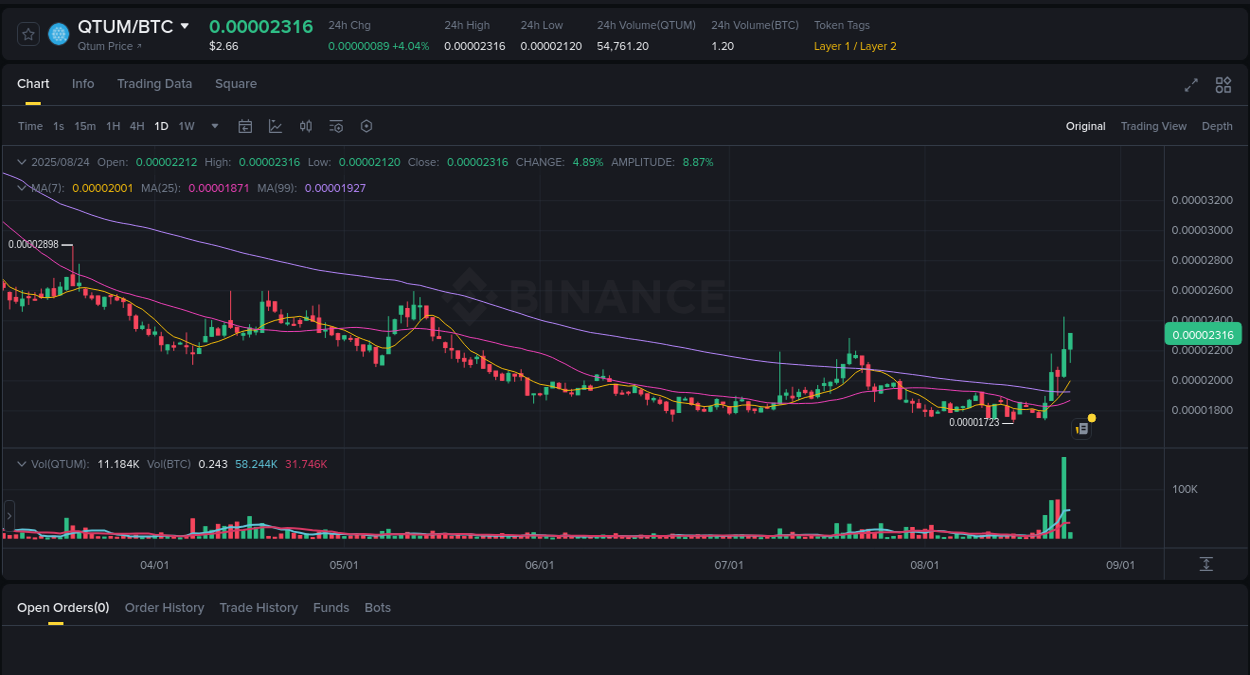Image resolution: width=1250 pixels, height=675 pixels.
Task: Open the extra timeframes dropdown next to 1W
Action: tap(214, 126)
